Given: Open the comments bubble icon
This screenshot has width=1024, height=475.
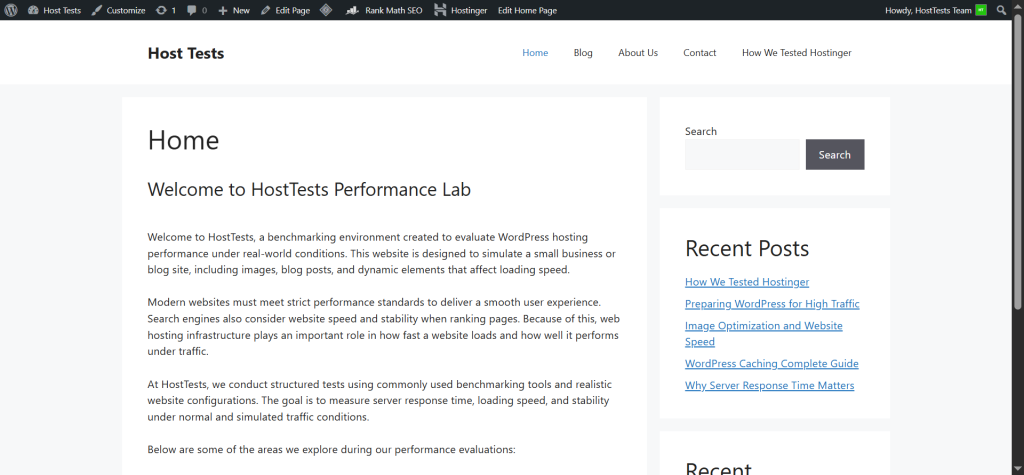Looking at the screenshot, I should tap(192, 10).
